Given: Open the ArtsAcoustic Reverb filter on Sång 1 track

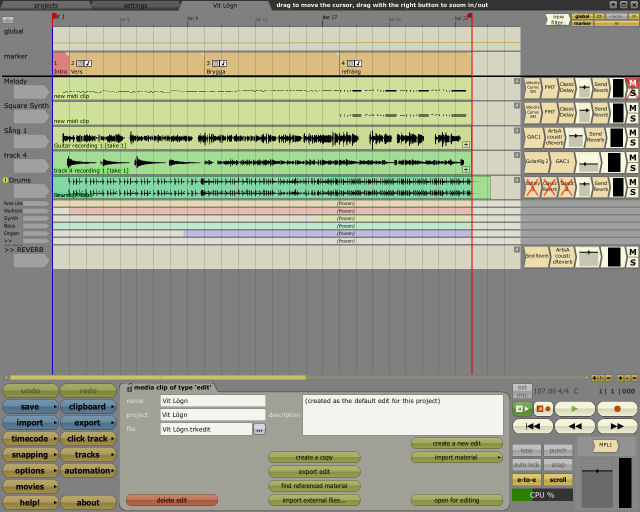Looking at the screenshot, I should (x=554, y=137).
